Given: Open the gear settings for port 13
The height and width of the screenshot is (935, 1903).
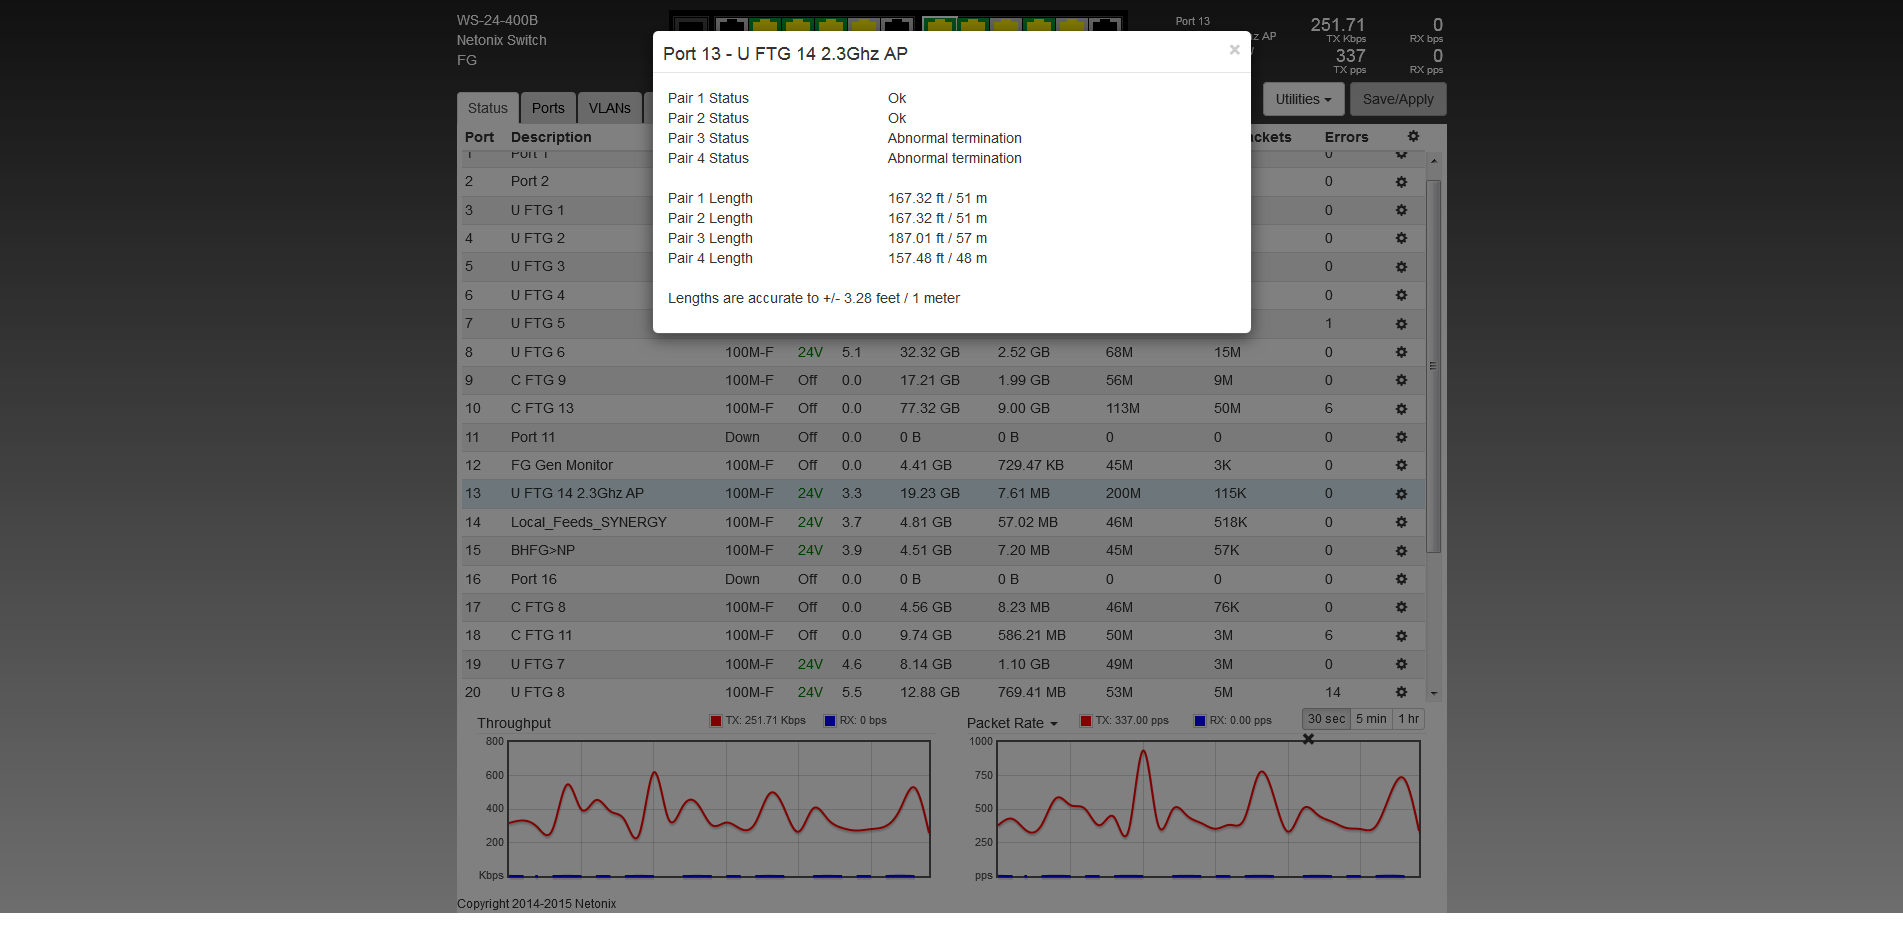Looking at the screenshot, I should [1401, 494].
